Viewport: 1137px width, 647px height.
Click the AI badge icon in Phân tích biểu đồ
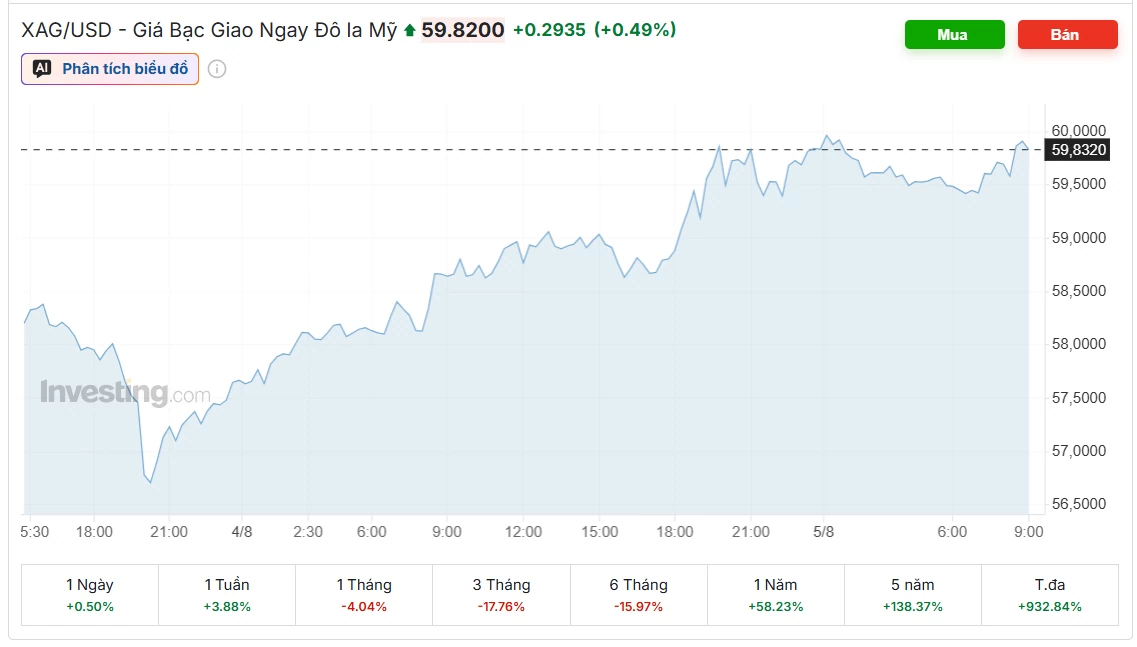pos(42,69)
